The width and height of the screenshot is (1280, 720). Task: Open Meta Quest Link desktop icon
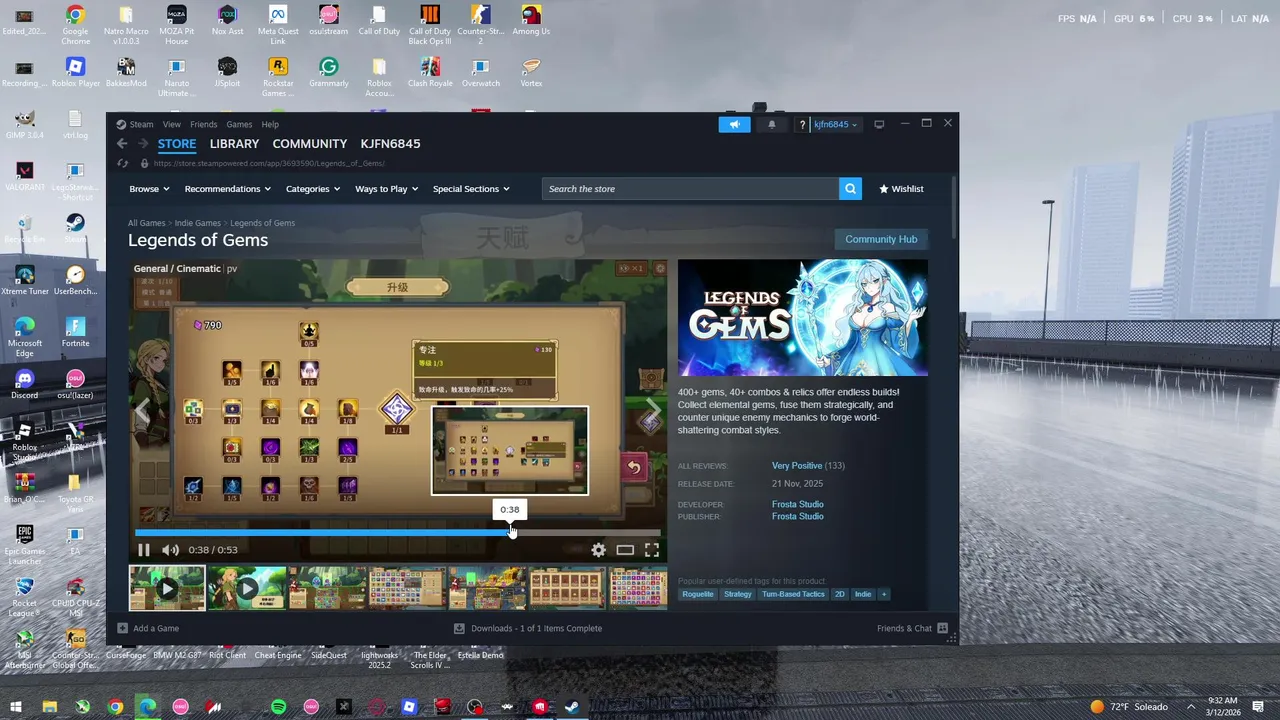click(x=278, y=25)
